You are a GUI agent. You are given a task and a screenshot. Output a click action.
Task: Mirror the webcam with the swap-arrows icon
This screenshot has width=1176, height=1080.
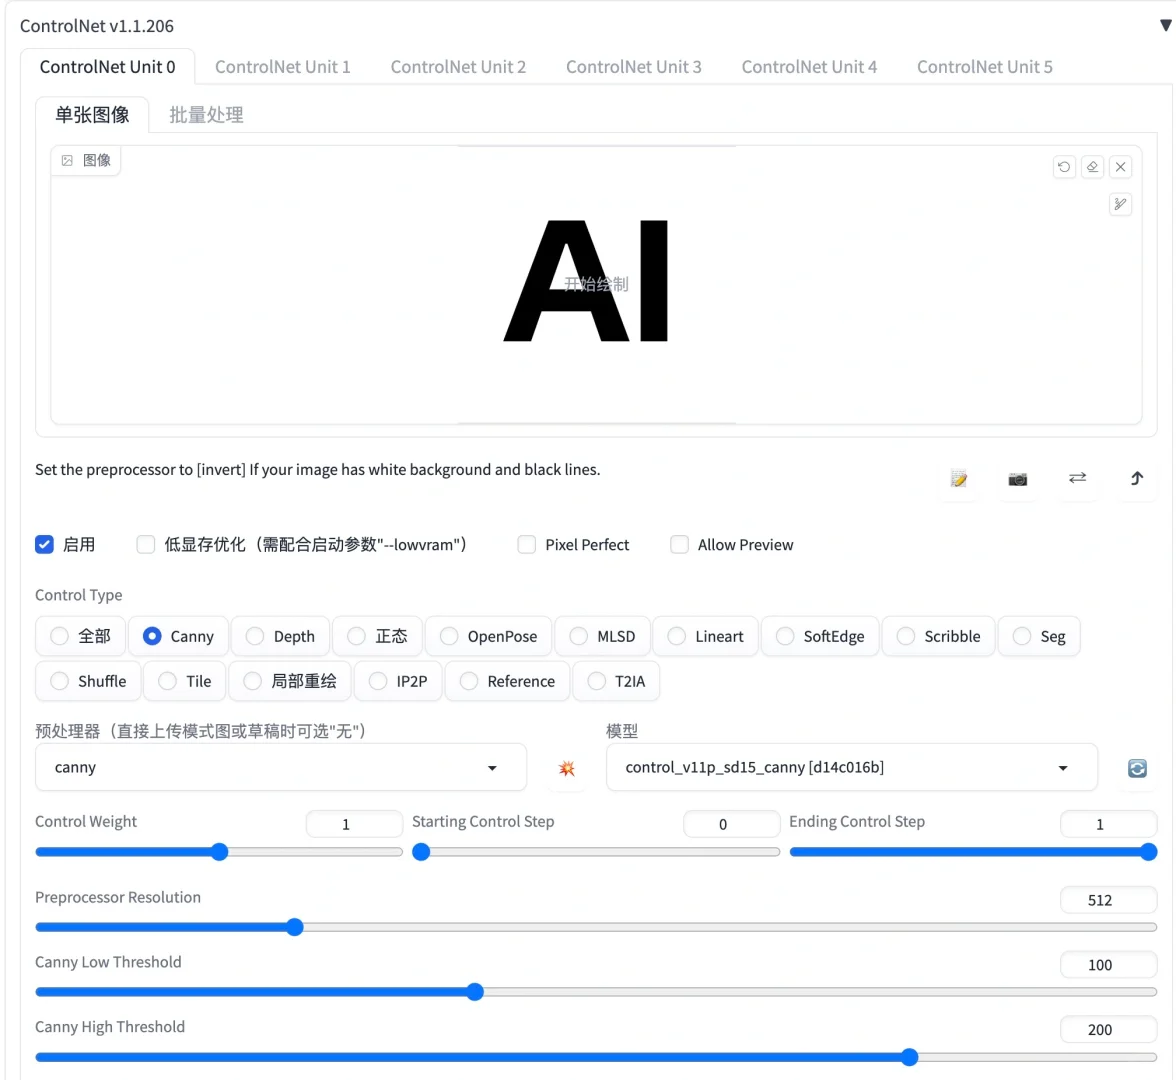click(1077, 480)
